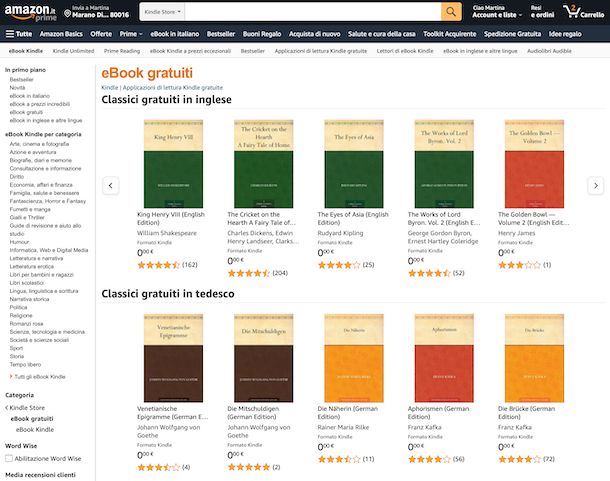Select Fantascienza, Horror e Fantasy category

pos(48,201)
